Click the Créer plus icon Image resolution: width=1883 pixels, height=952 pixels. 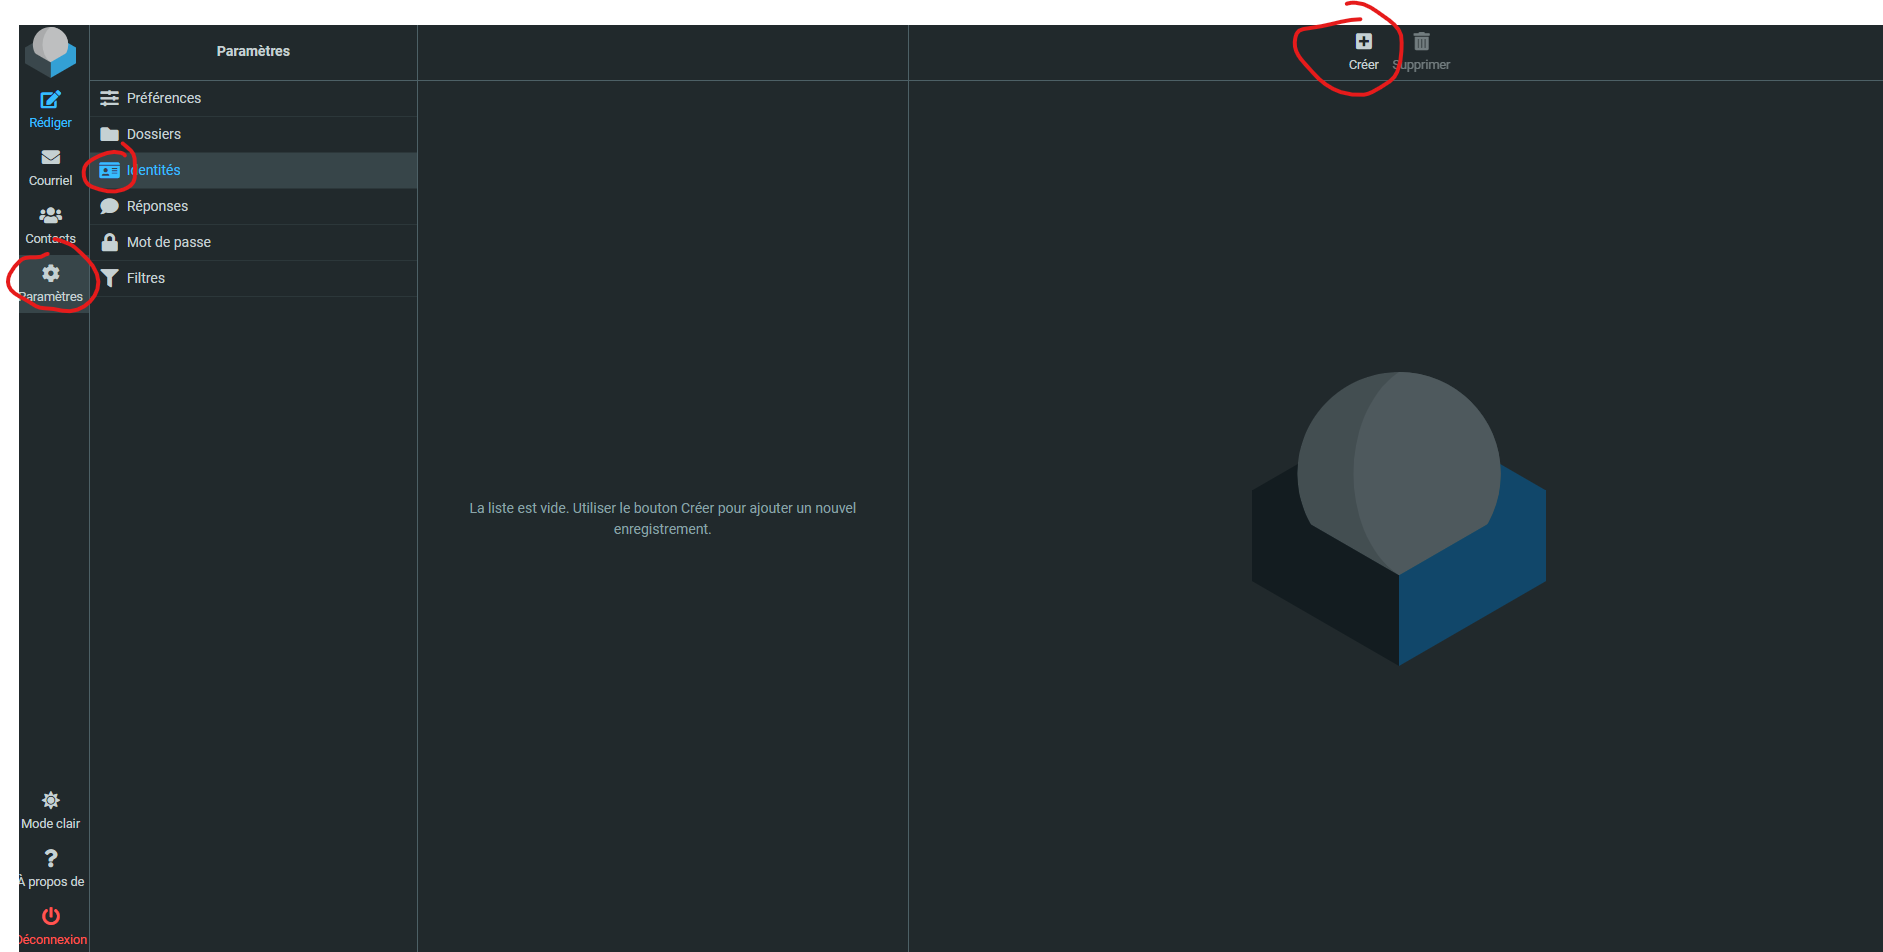(x=1363, y=42)
